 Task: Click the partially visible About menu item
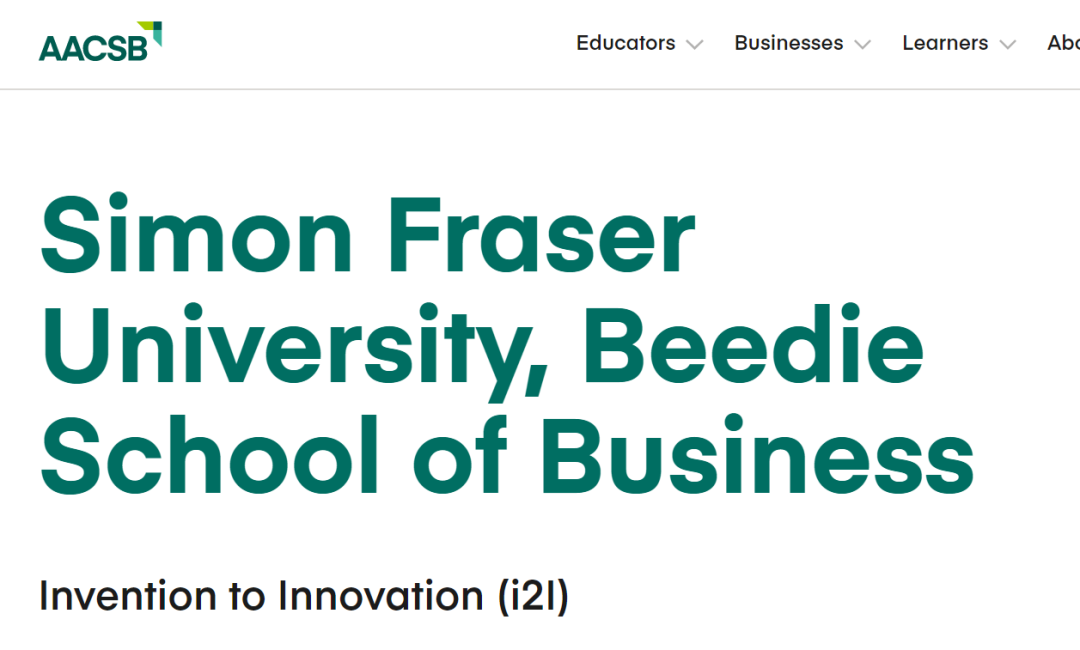(1063, 43)
